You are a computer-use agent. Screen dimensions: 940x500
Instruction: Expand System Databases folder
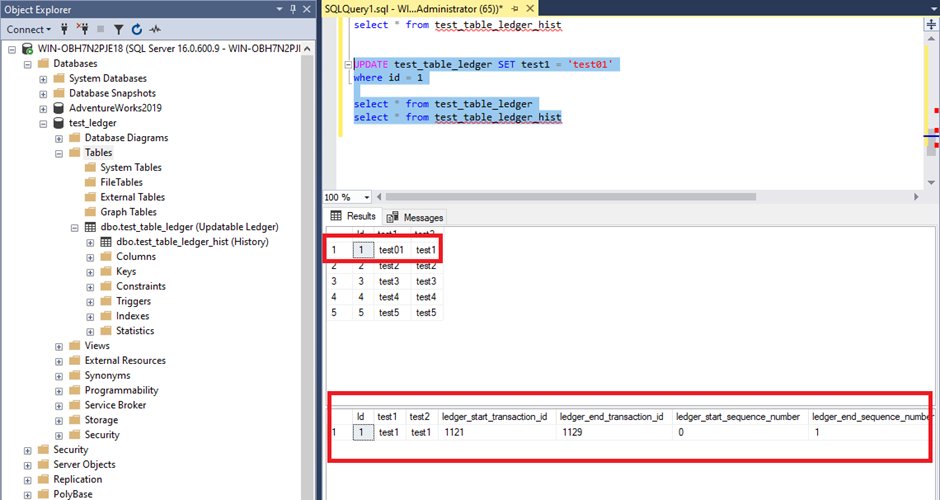point(43,79)
